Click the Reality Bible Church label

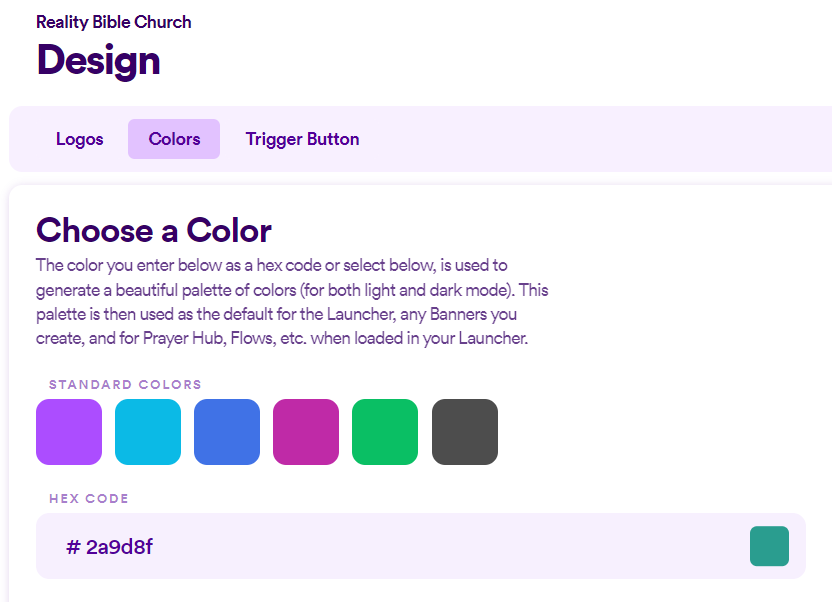(113, 21)
